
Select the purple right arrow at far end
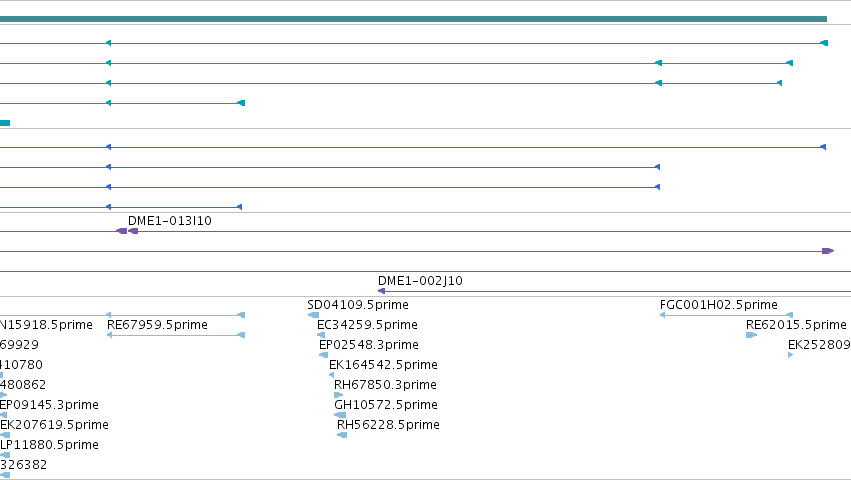(828, 251)
